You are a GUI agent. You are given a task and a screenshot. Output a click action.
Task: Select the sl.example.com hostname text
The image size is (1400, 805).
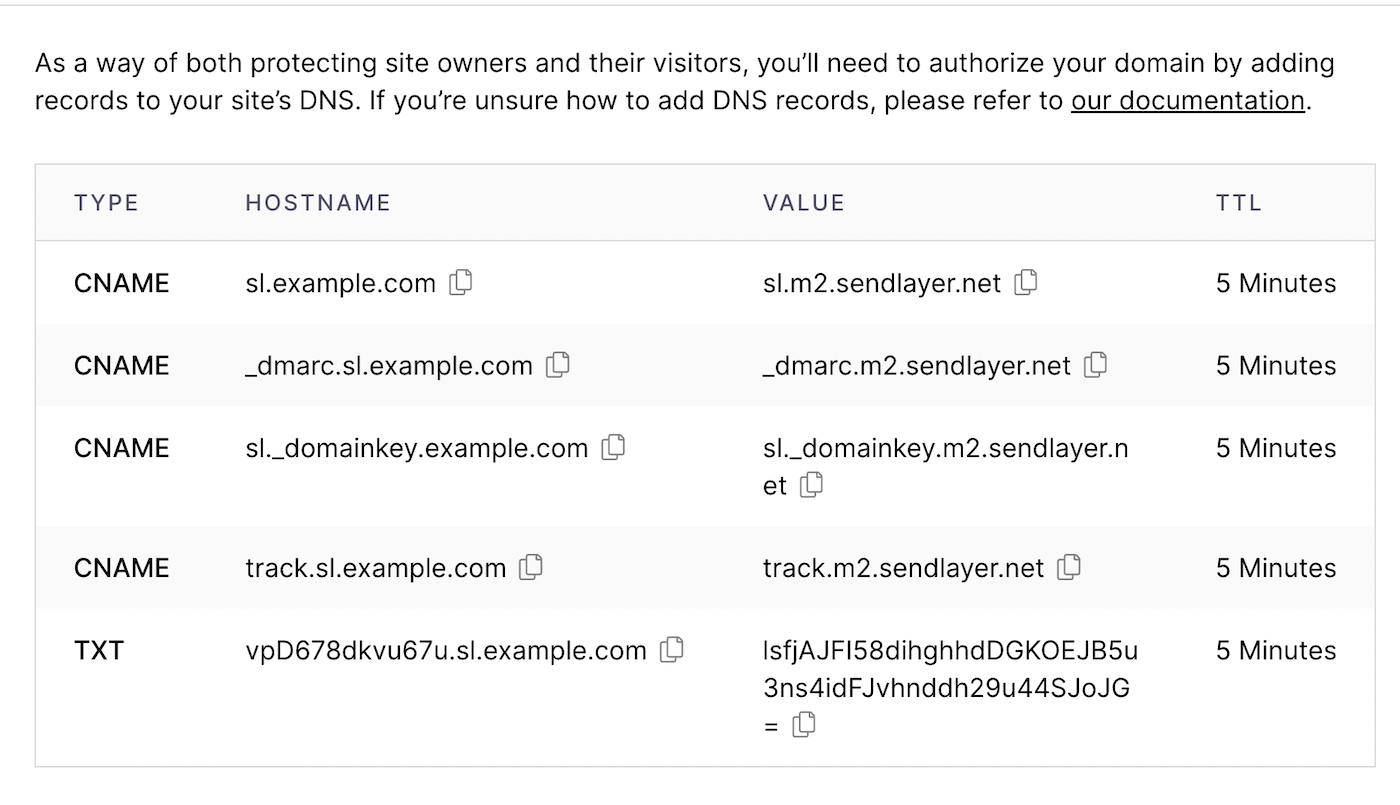[340, 284]
